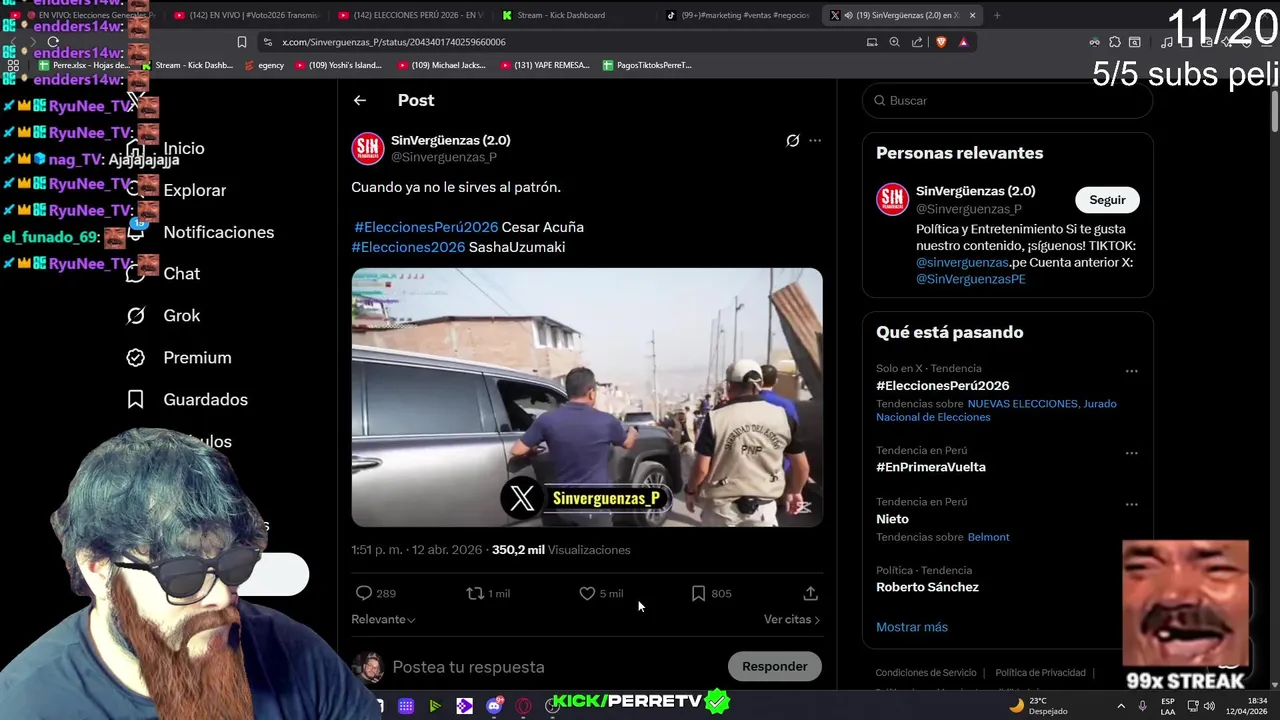Open NUEVAS ELECCIONES trend link
Image resolution: width=1280 pixels, height=720 pixels.
click(x=1021, y=404)
